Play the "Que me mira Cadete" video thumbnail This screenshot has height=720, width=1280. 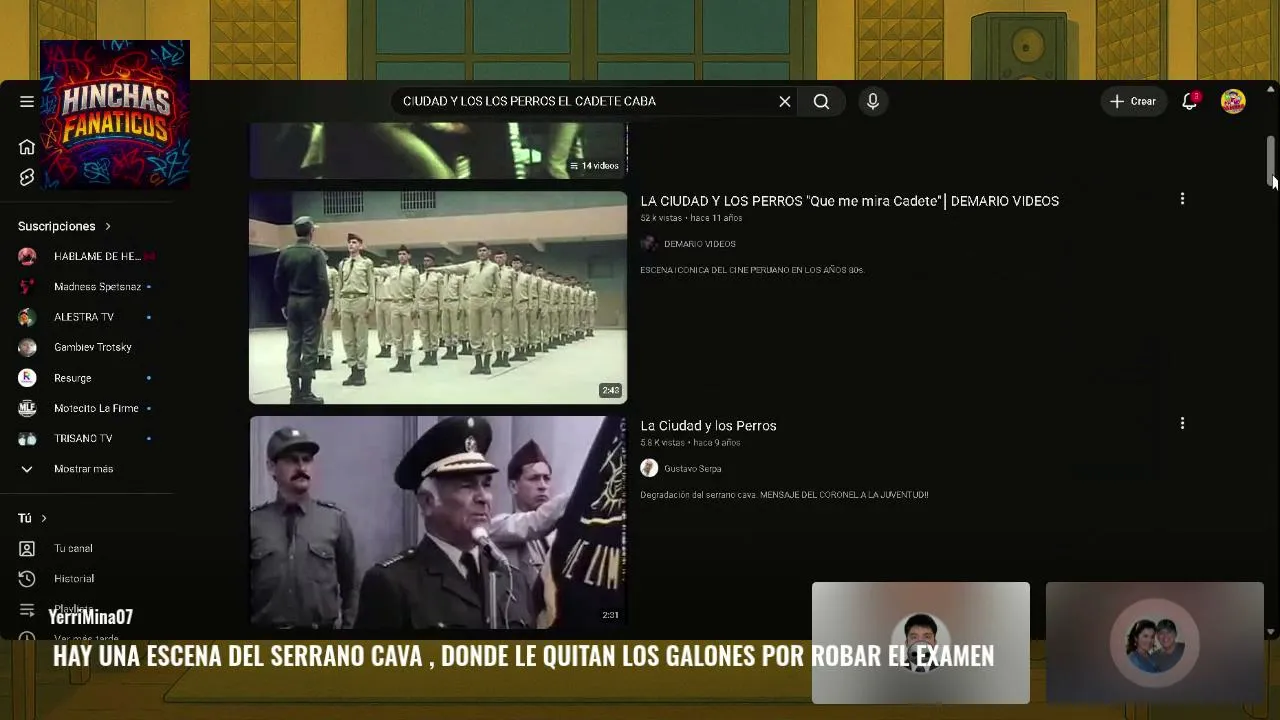(438, 297)
